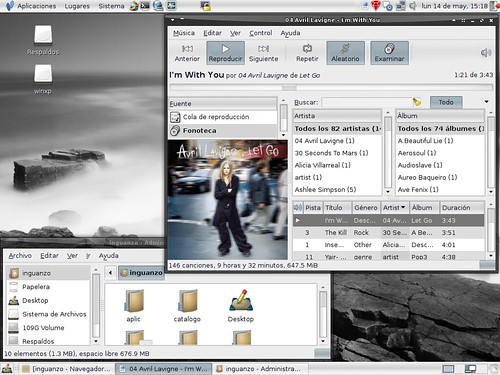
Task: Click the Reproducir play button
Action: pos(225,53)
